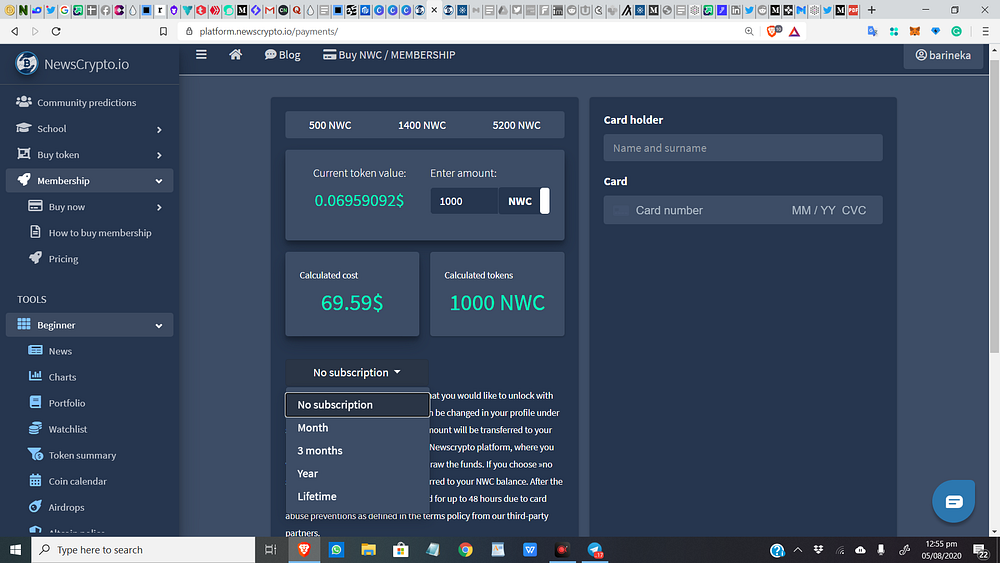Open the Blog page
Viewport: 1000px width, 563px height.
[x=283, y=55]
